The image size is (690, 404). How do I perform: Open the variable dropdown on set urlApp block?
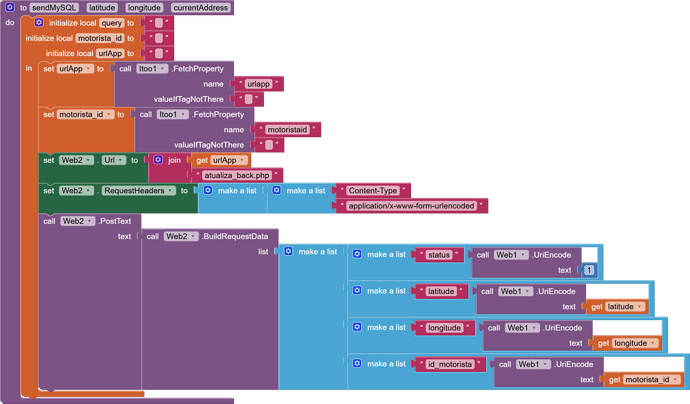pyautogui.click(x=88, y=69)
